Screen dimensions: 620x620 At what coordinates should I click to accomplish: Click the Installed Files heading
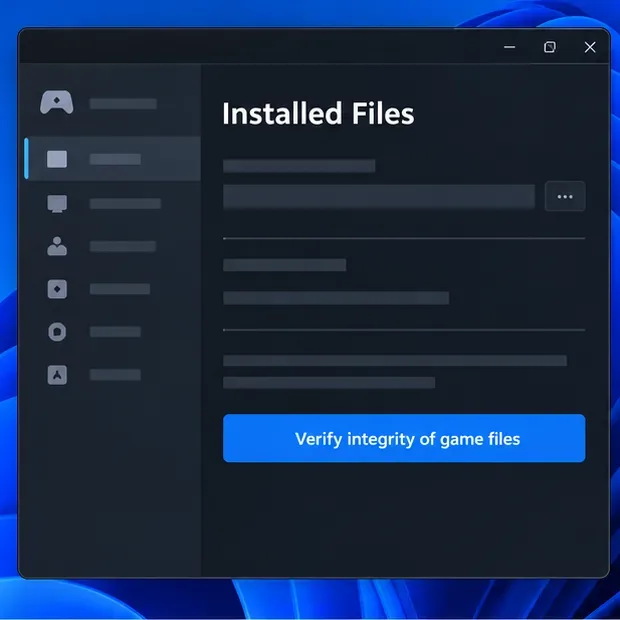point(318,114)
